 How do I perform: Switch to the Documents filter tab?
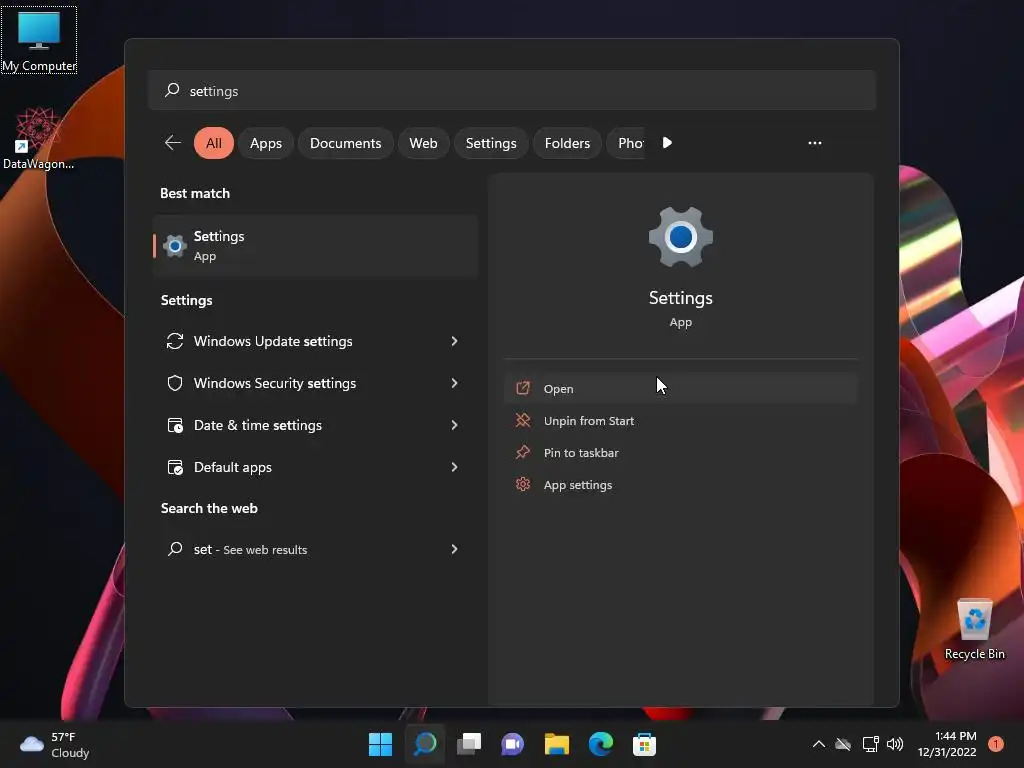tap(345, 143)
